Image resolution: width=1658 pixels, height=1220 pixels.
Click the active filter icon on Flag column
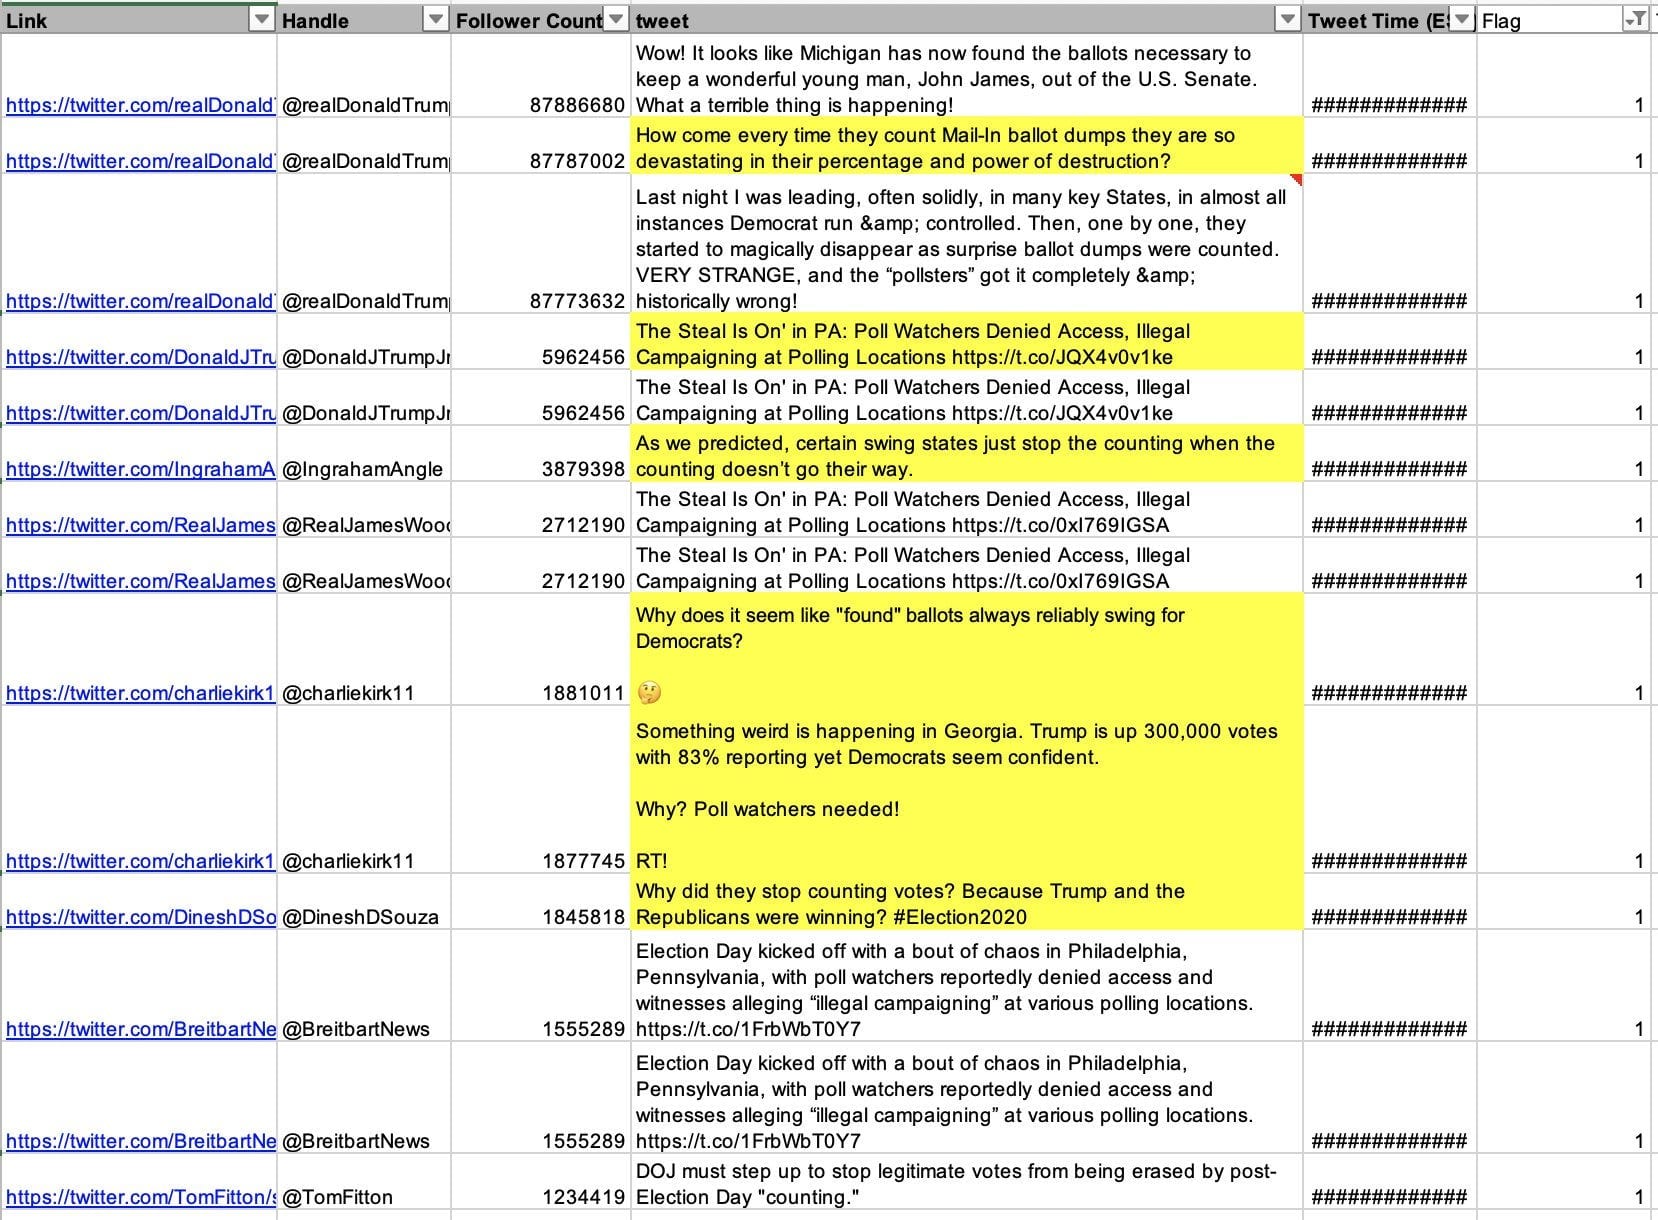pyautogui.click(x=1635, y=20)
